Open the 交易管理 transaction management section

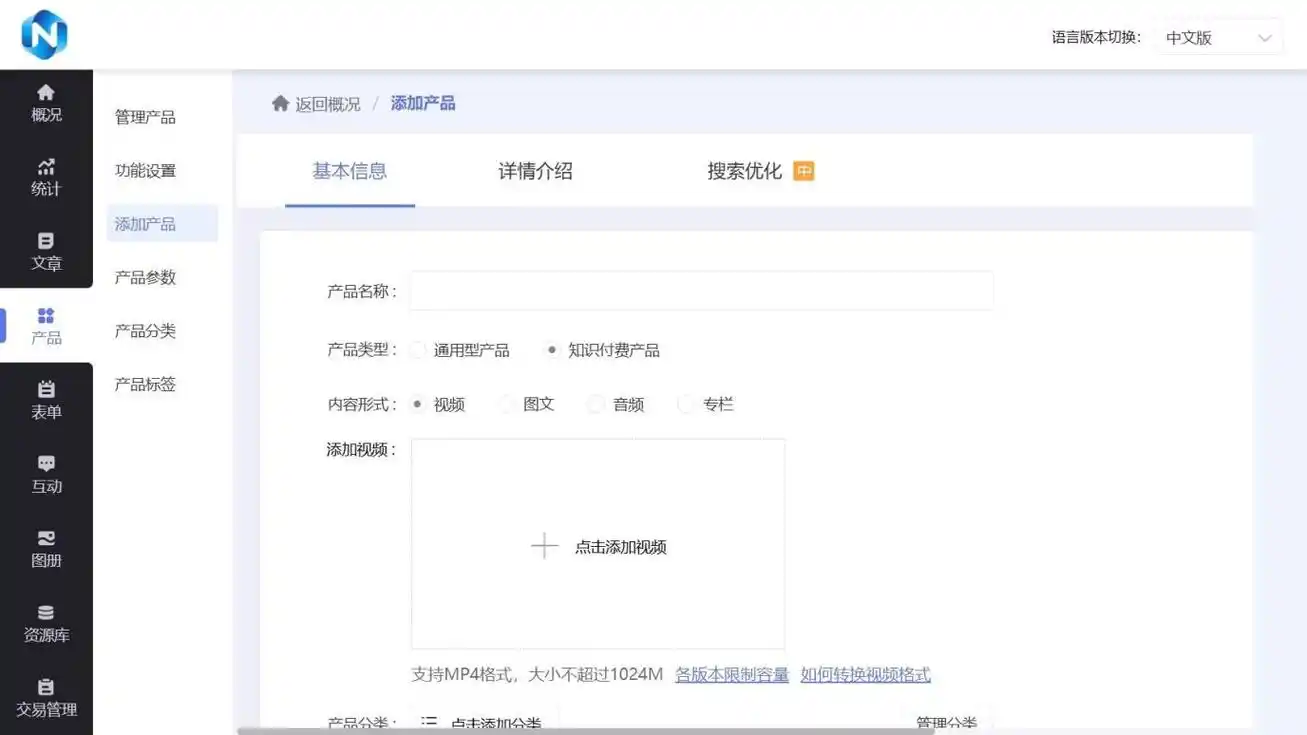(45, 698)
